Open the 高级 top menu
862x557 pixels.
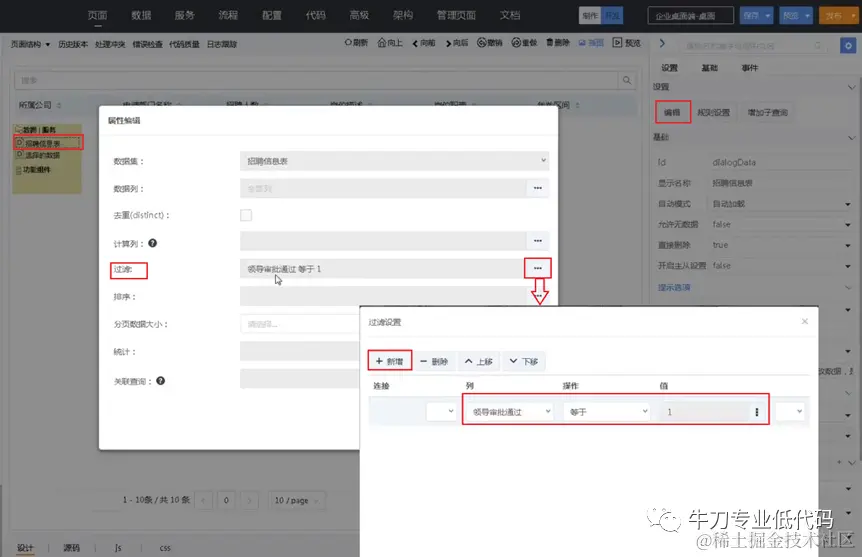click(x=359, y=15)
